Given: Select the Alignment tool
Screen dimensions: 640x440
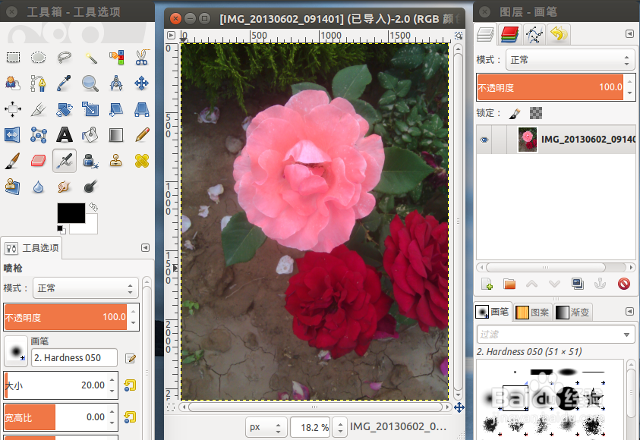Looking at the screenshot, I should [13, 109].
